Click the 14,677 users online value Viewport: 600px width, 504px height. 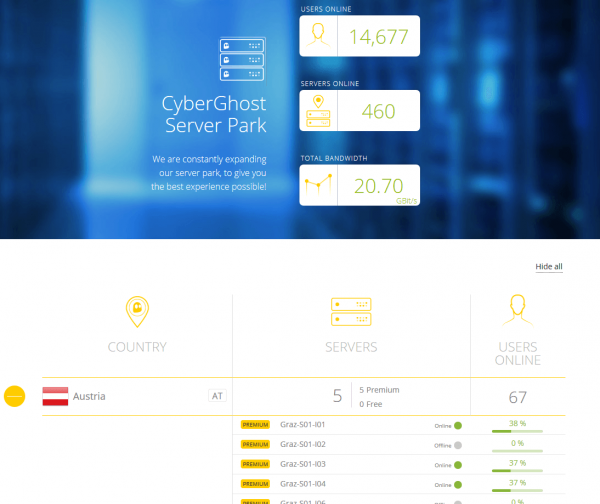click(x=379, y=37)
